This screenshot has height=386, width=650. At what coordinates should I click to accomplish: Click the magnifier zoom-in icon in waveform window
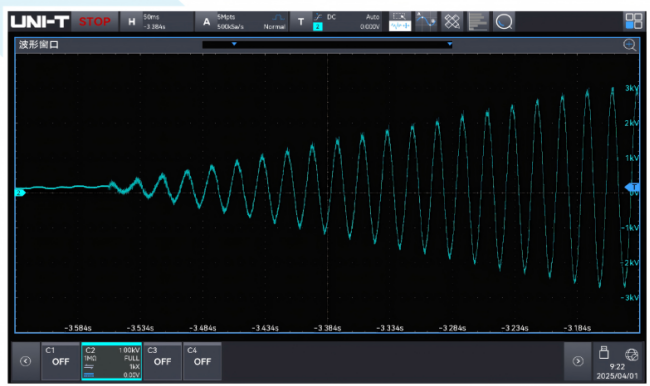(x=629, y=45)
